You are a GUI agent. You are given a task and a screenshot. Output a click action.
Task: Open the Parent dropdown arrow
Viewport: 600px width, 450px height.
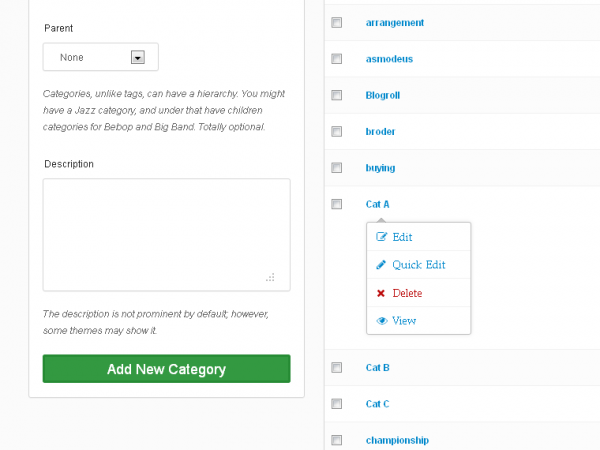click(x=138, y=57)
